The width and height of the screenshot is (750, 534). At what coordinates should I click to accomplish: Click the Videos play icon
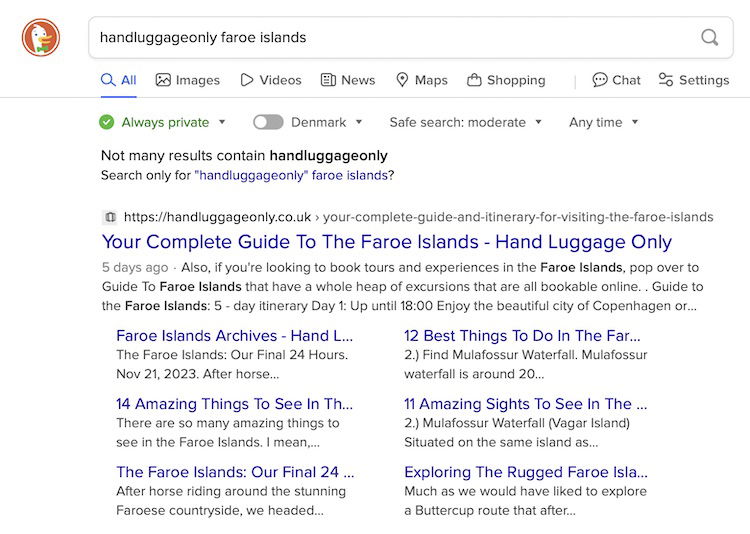point(247,80)
